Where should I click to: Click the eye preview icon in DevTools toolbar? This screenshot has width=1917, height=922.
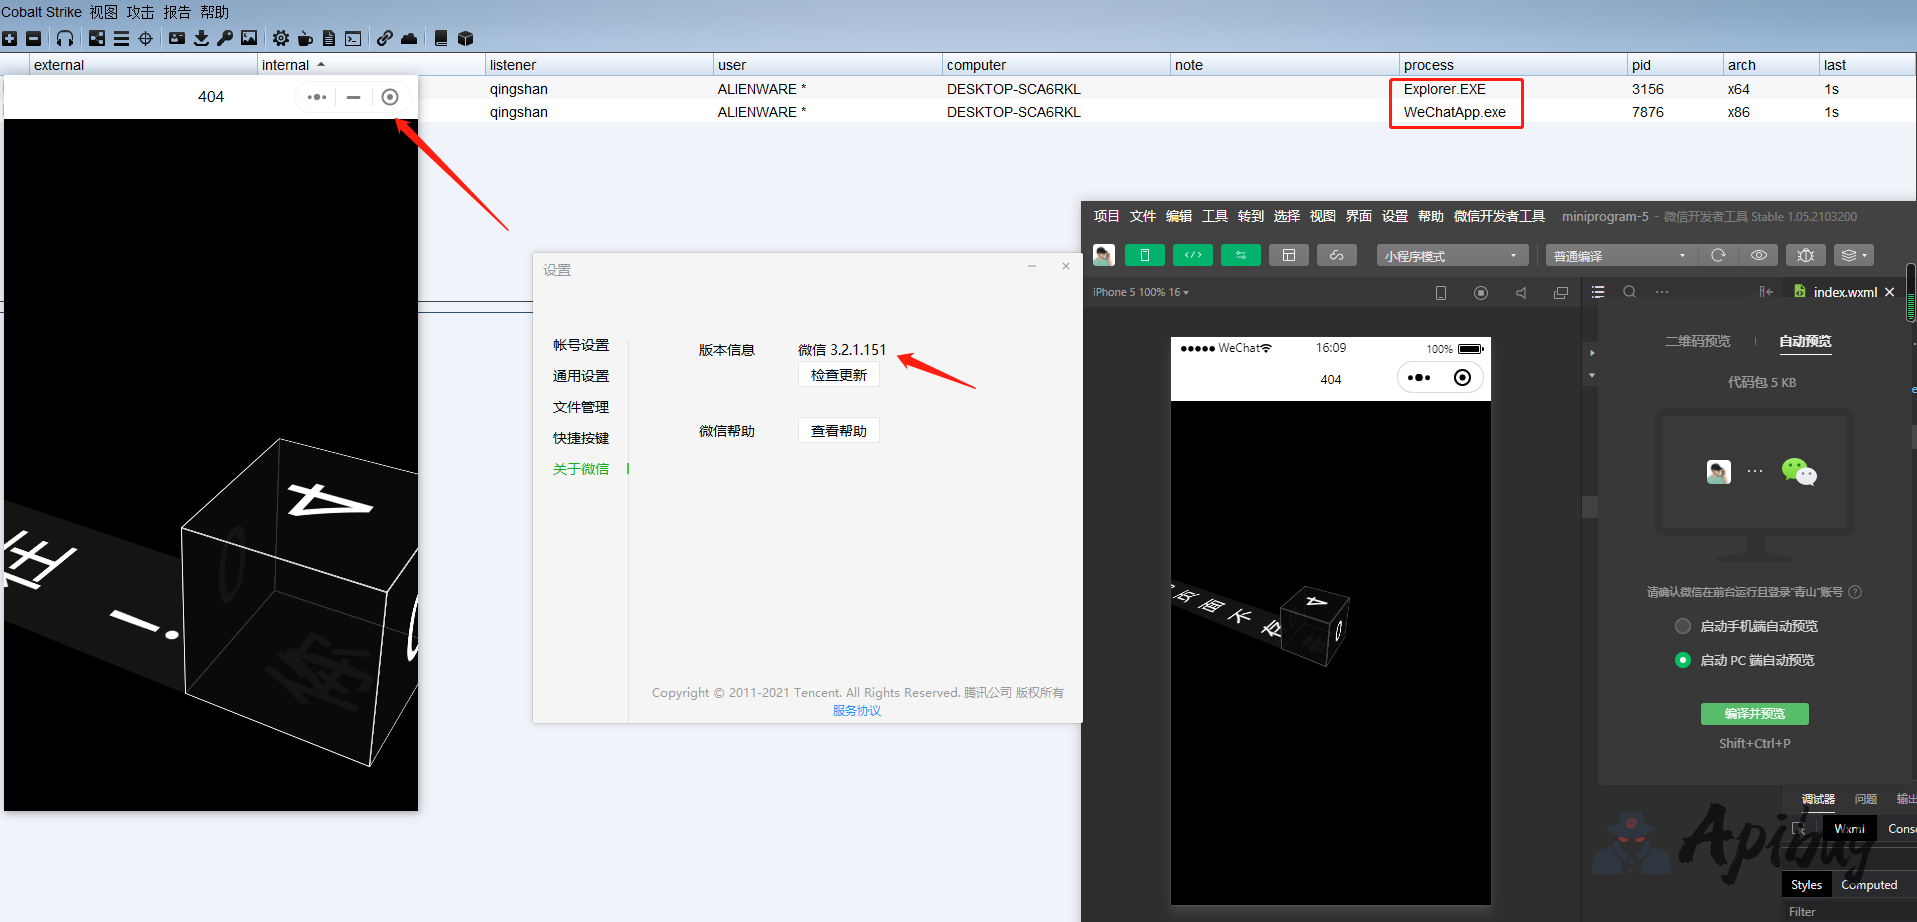(x=1758, y=255)
